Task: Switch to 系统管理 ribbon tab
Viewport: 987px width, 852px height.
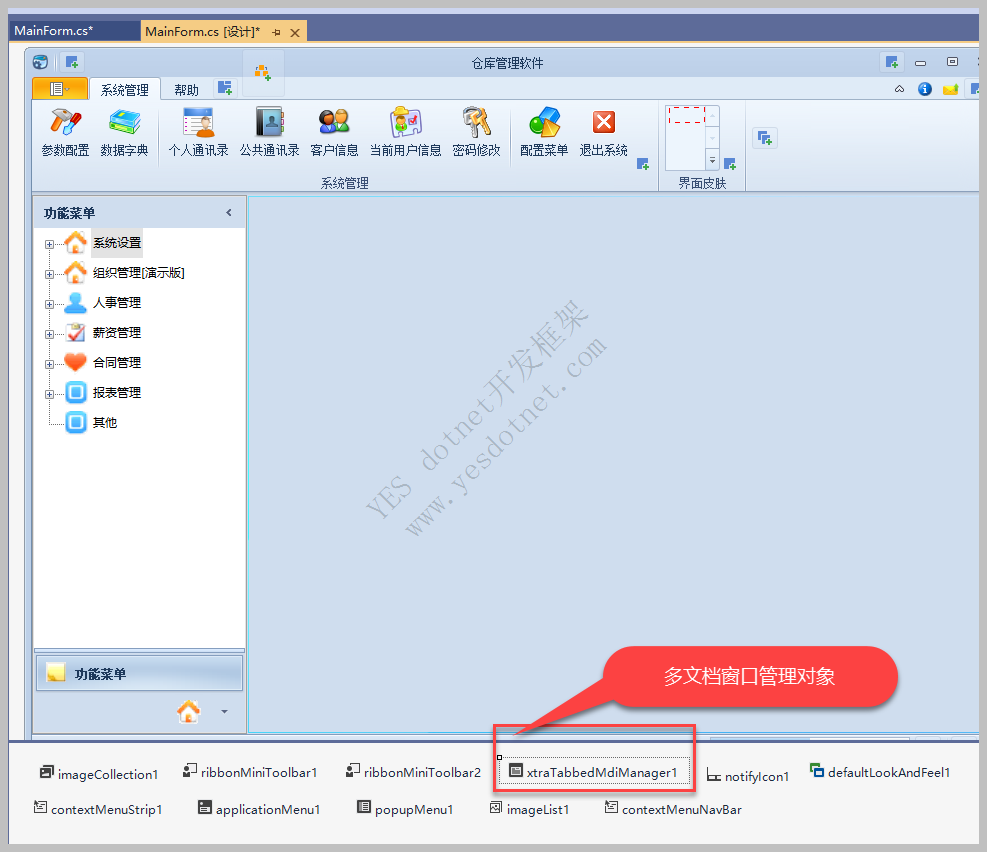Action: click(125, 90)
